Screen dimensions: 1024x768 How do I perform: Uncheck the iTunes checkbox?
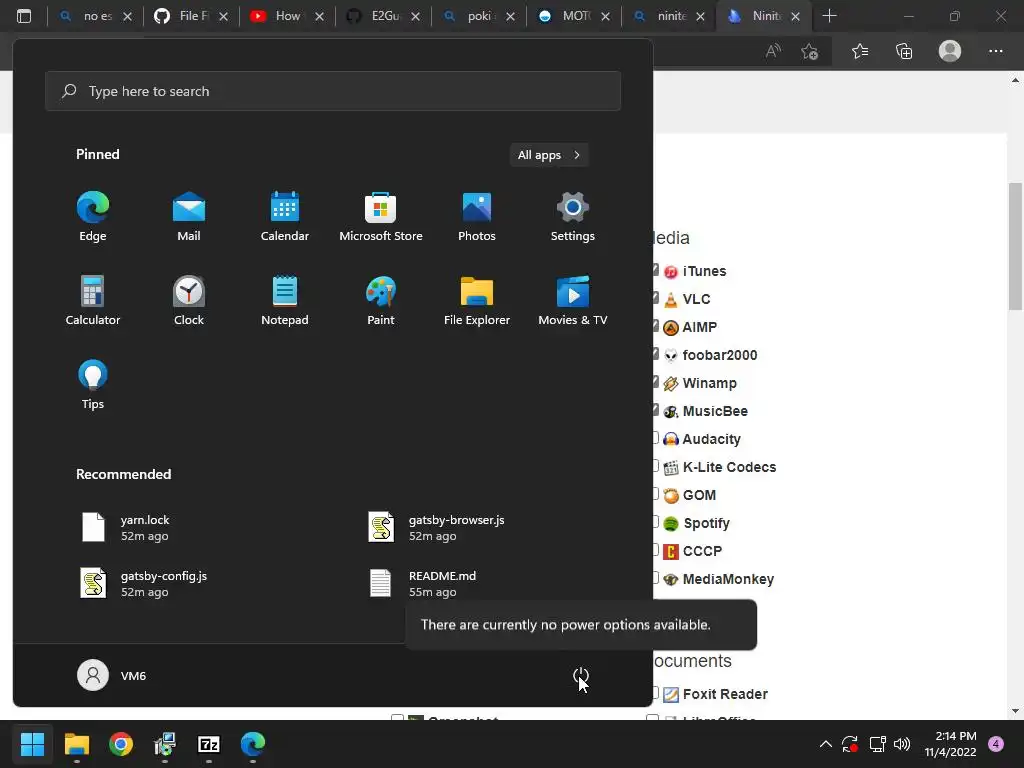655,270
